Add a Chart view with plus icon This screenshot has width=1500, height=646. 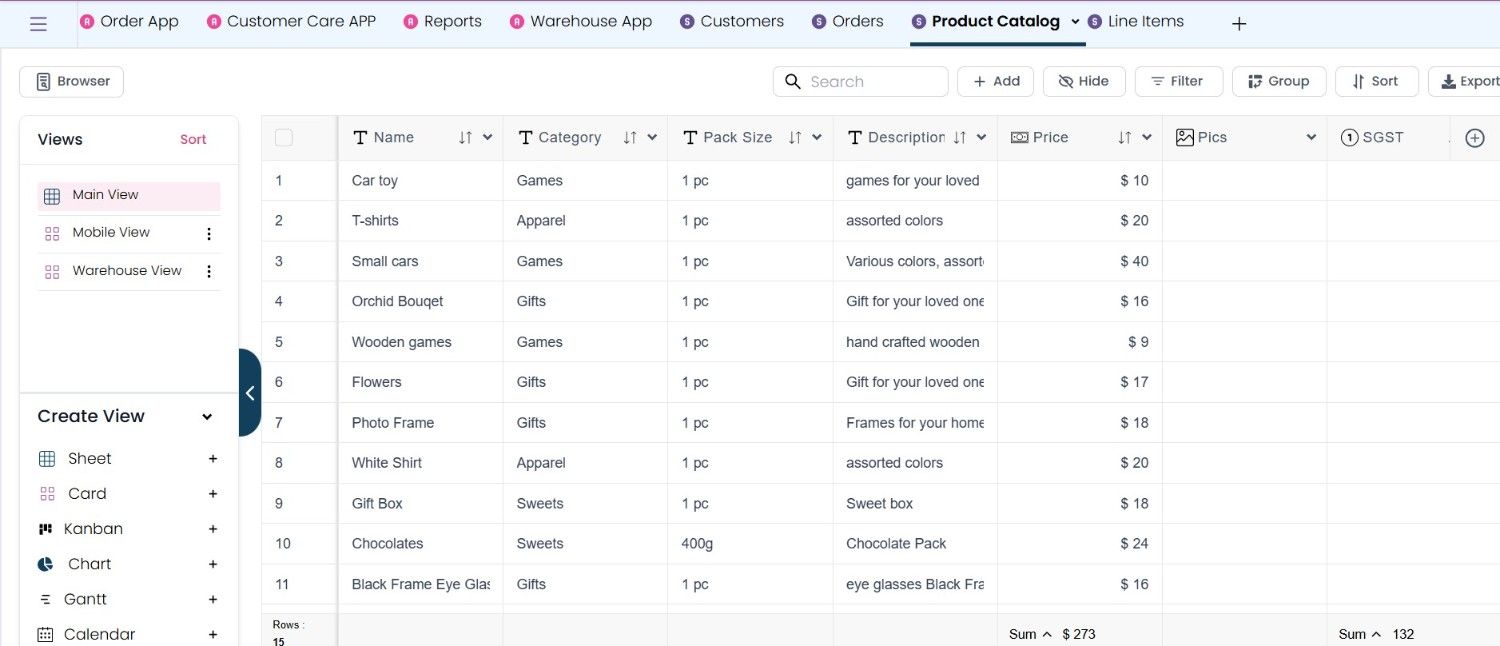click(x=213, y=564)
